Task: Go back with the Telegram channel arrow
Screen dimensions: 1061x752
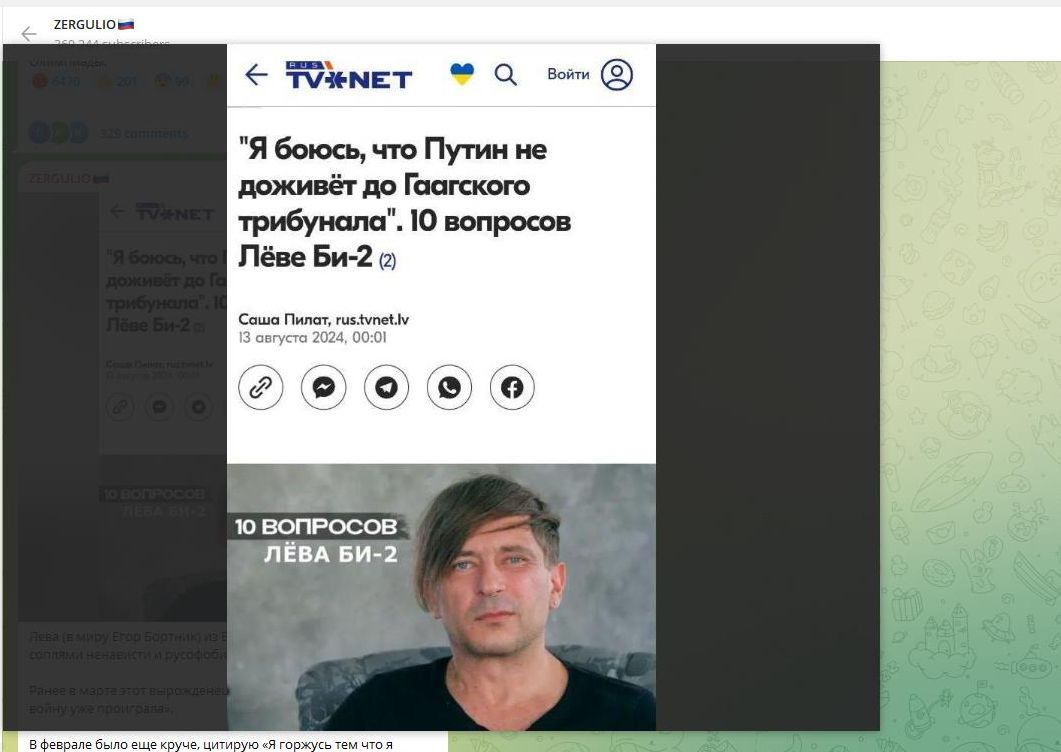Action: pyautogui.click(x=28, y=33)
